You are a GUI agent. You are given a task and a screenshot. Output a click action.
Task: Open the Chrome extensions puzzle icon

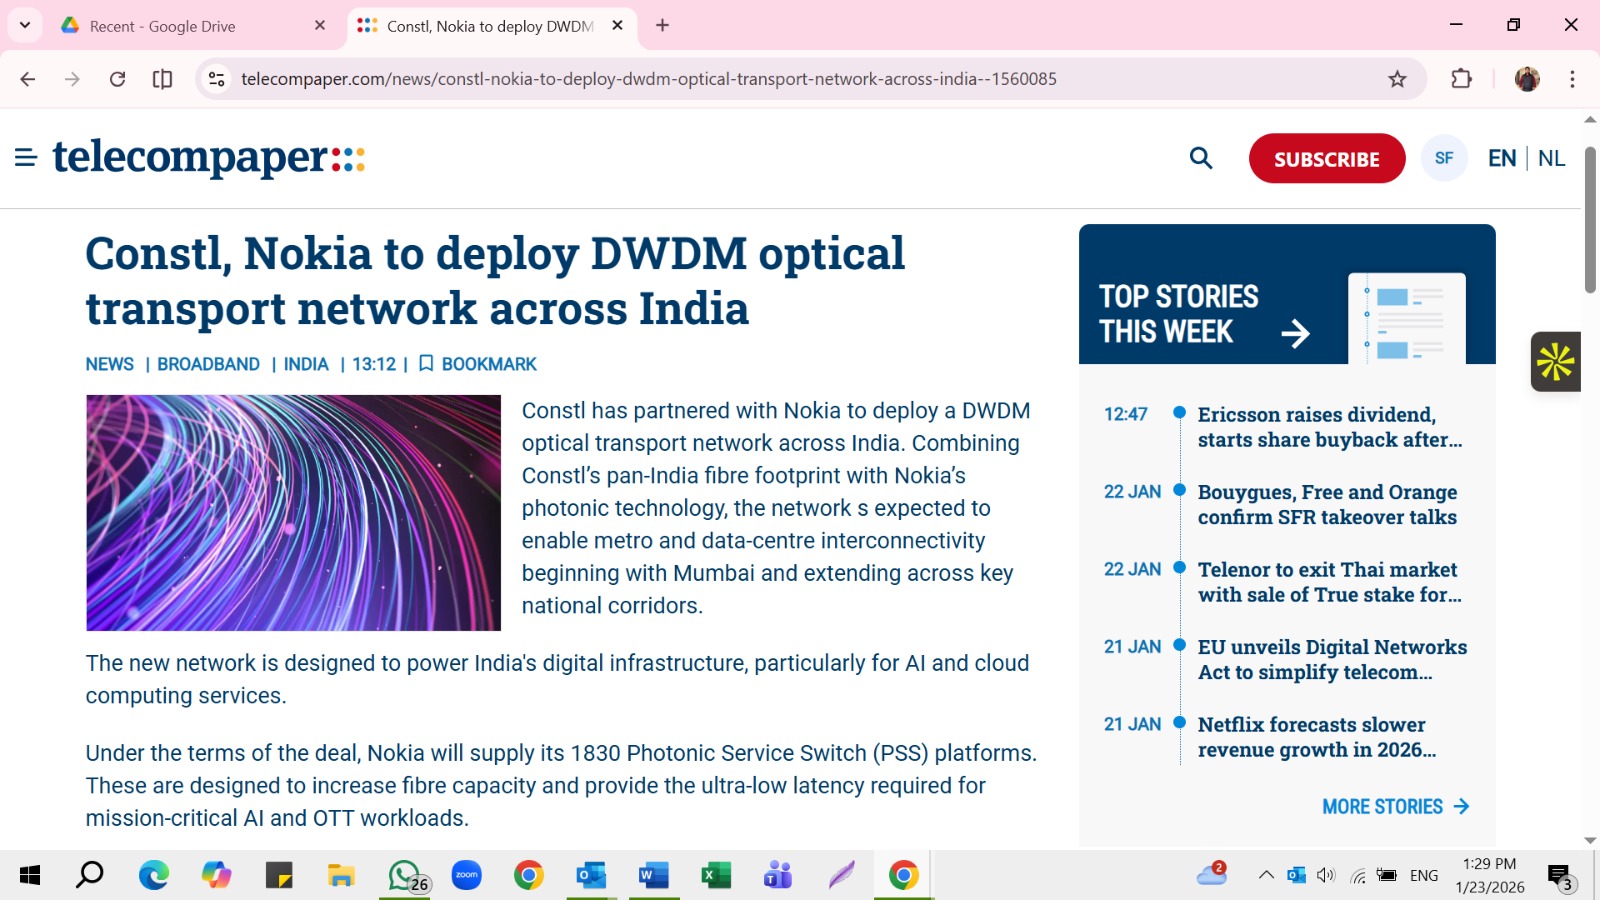click(x=1461, y=79)
